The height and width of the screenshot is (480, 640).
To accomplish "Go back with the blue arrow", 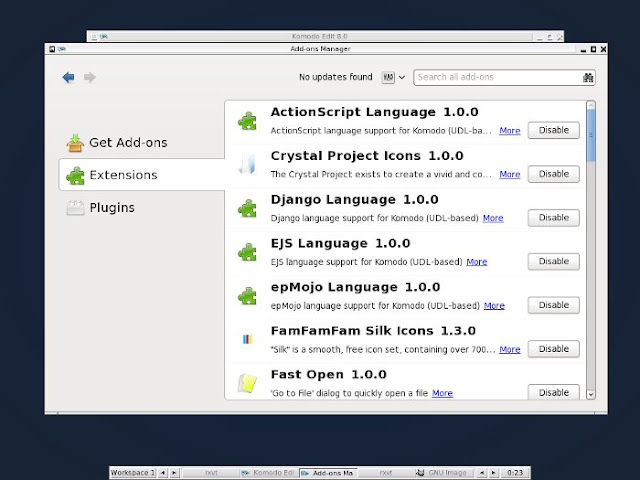I will pyautogui.click(x=68, y=77).
